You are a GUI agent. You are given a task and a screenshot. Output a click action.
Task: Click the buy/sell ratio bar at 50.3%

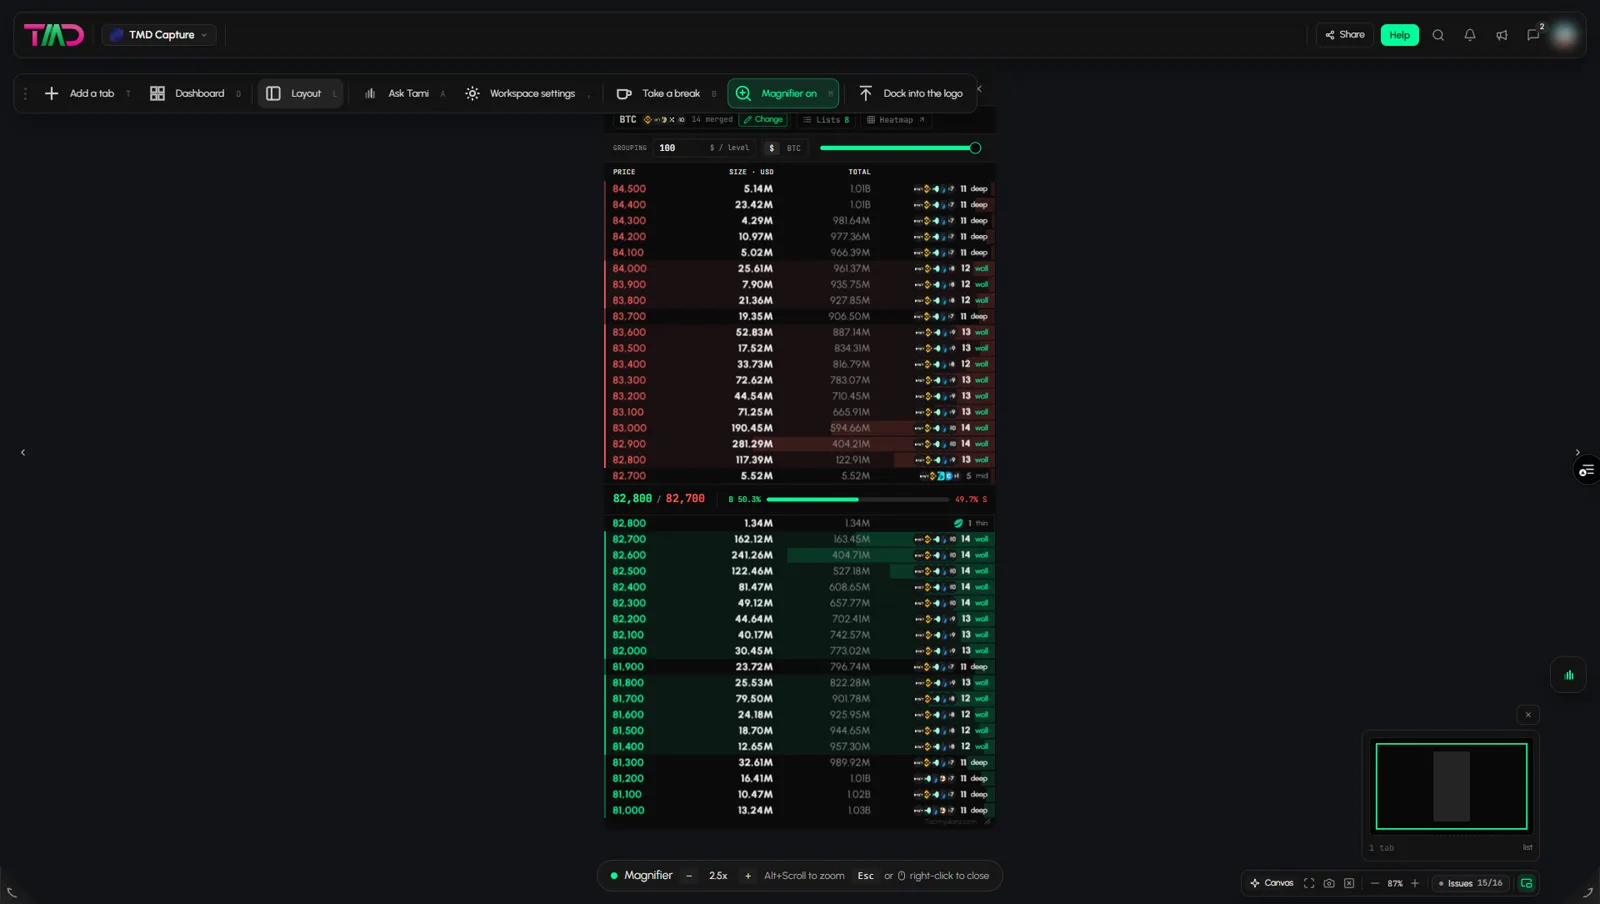[858, 499]
